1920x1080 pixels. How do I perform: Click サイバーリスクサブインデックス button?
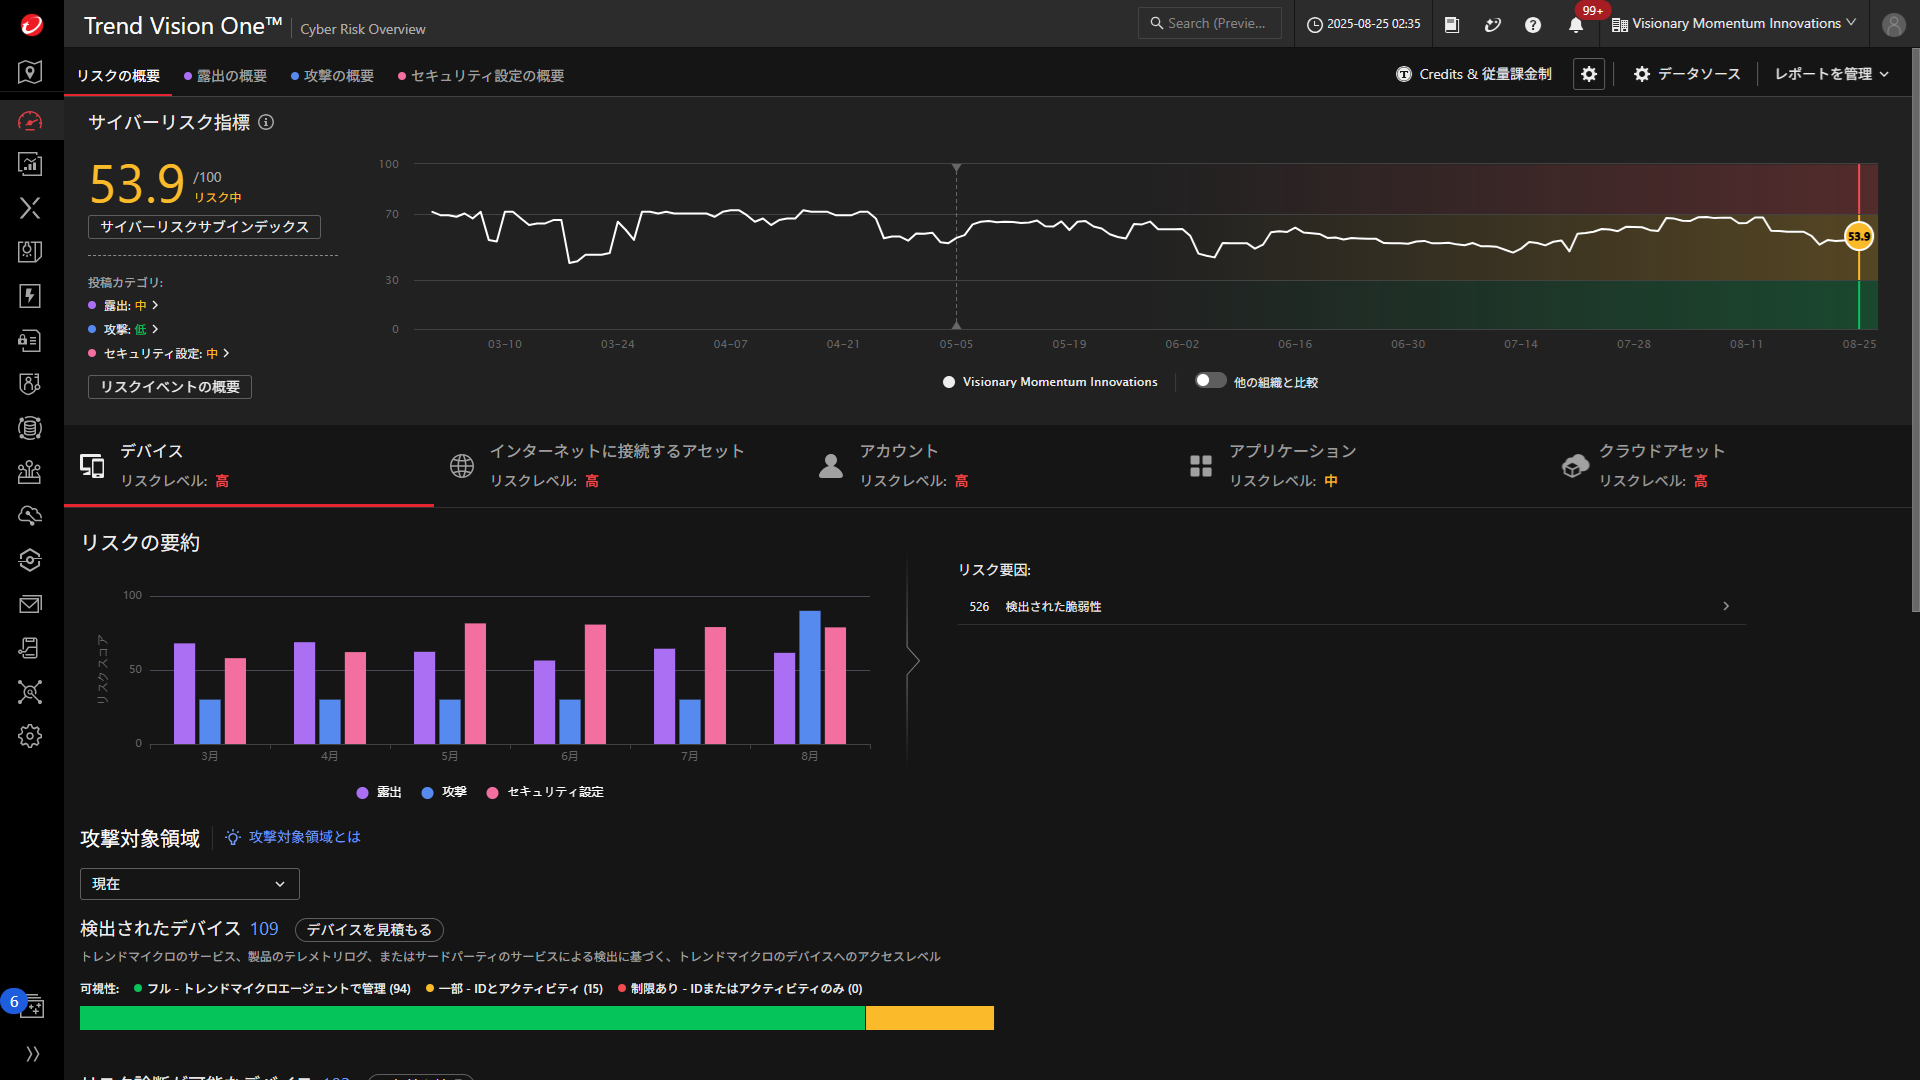click(204, 227)
